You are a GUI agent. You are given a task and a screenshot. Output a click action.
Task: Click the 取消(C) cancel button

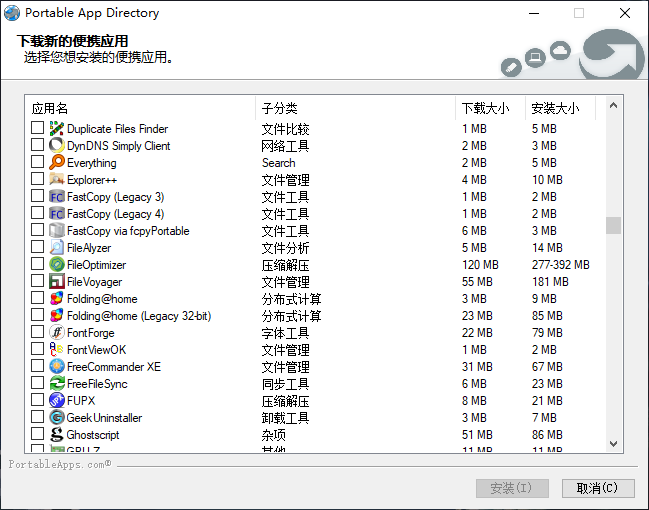coord(598,488)
